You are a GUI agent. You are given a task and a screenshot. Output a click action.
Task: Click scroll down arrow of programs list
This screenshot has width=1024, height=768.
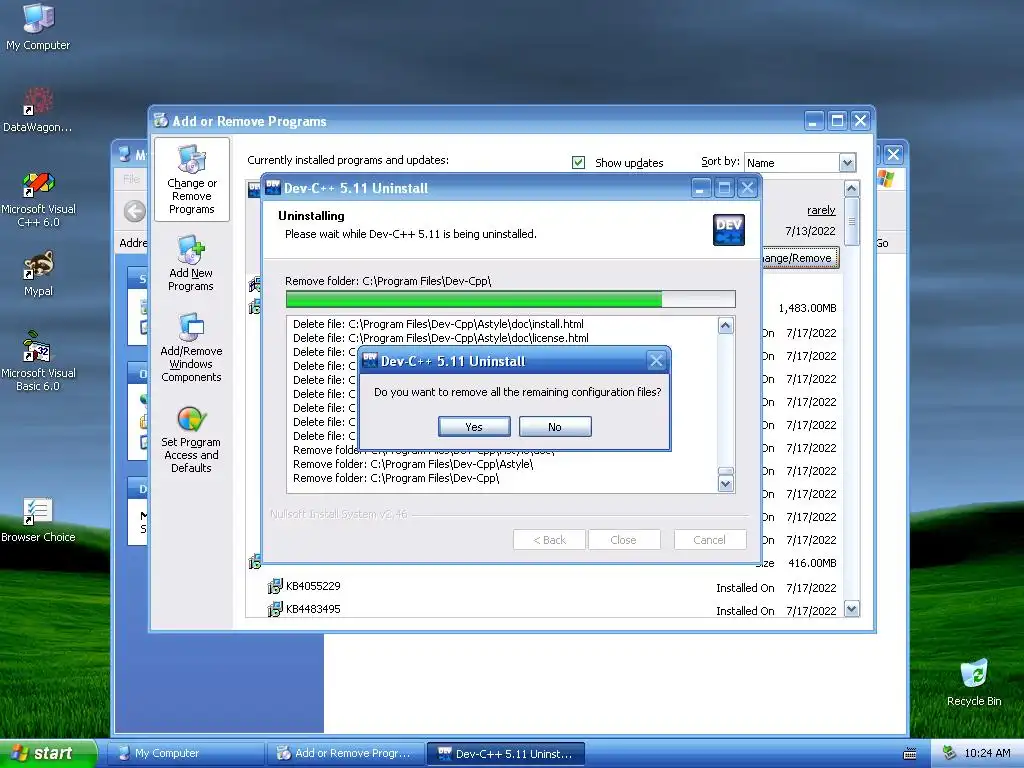tap(852, 609)
